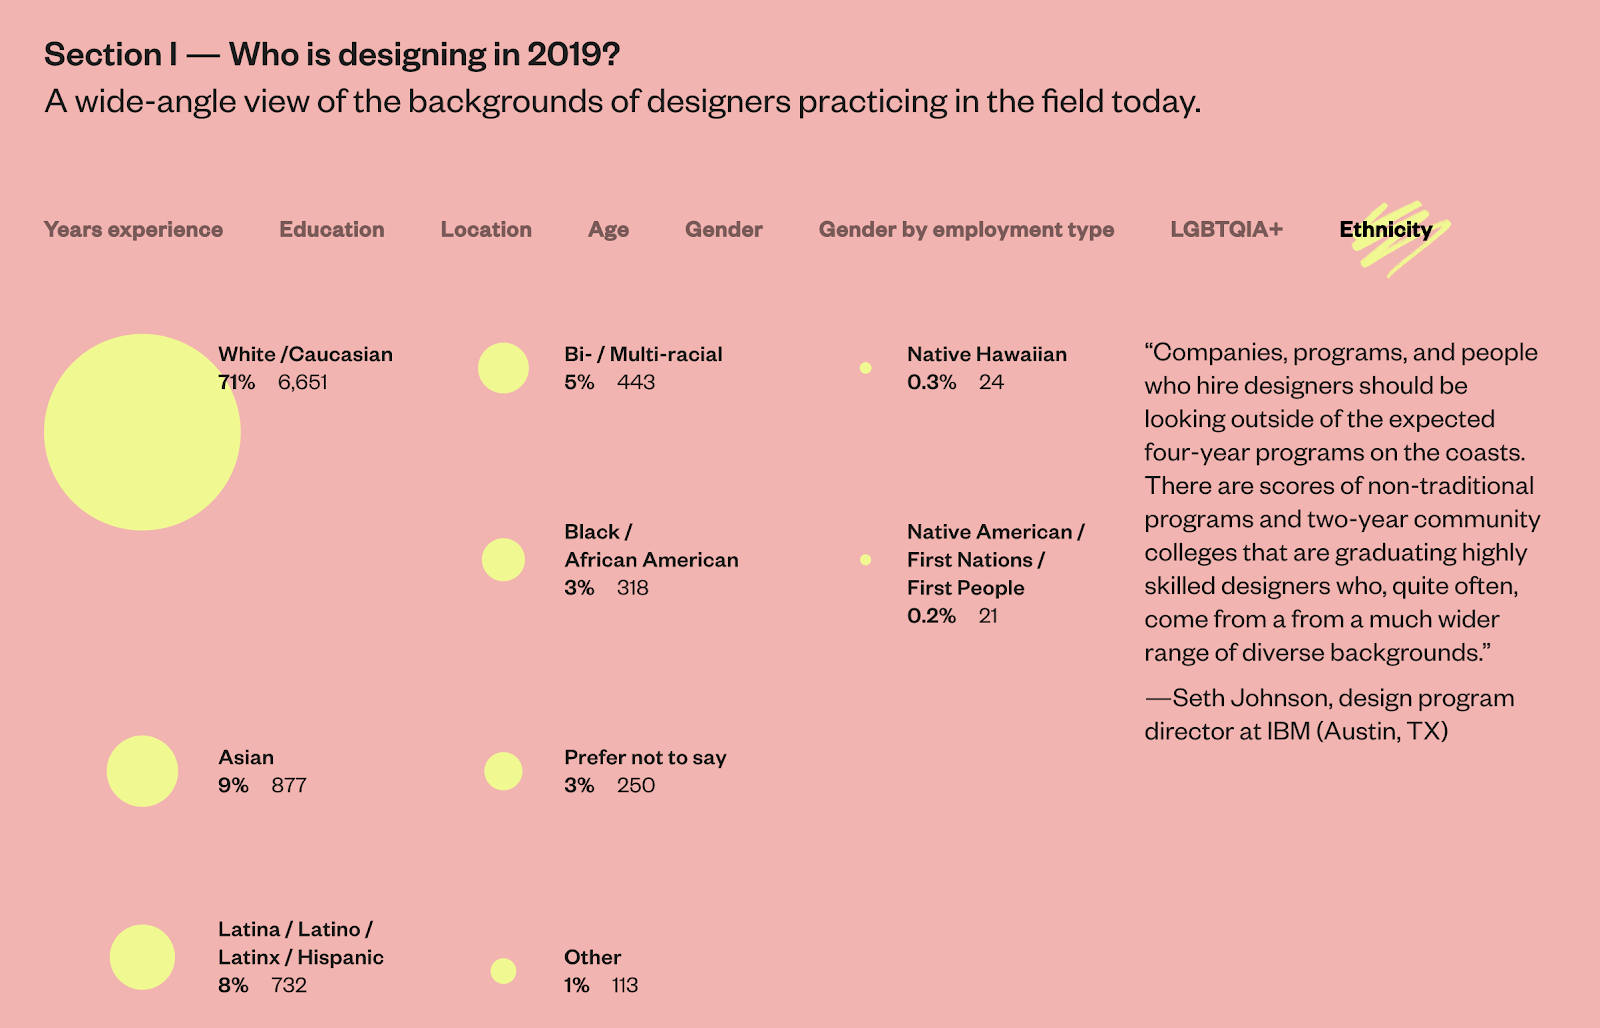Click the Seth Johnson quote attribution
Screen dimensions: 1600x1028
pyautogui.click(x=1330, y=714)
